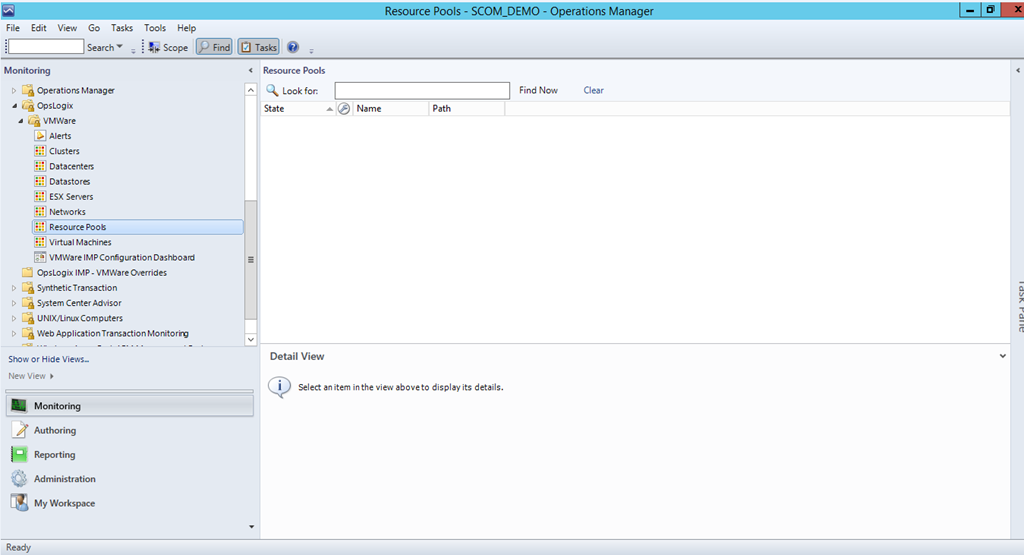The height and width of the screenshot is (555, 1024).
Task: Click the maintenance mode column header icon
Action: point(344,108)
